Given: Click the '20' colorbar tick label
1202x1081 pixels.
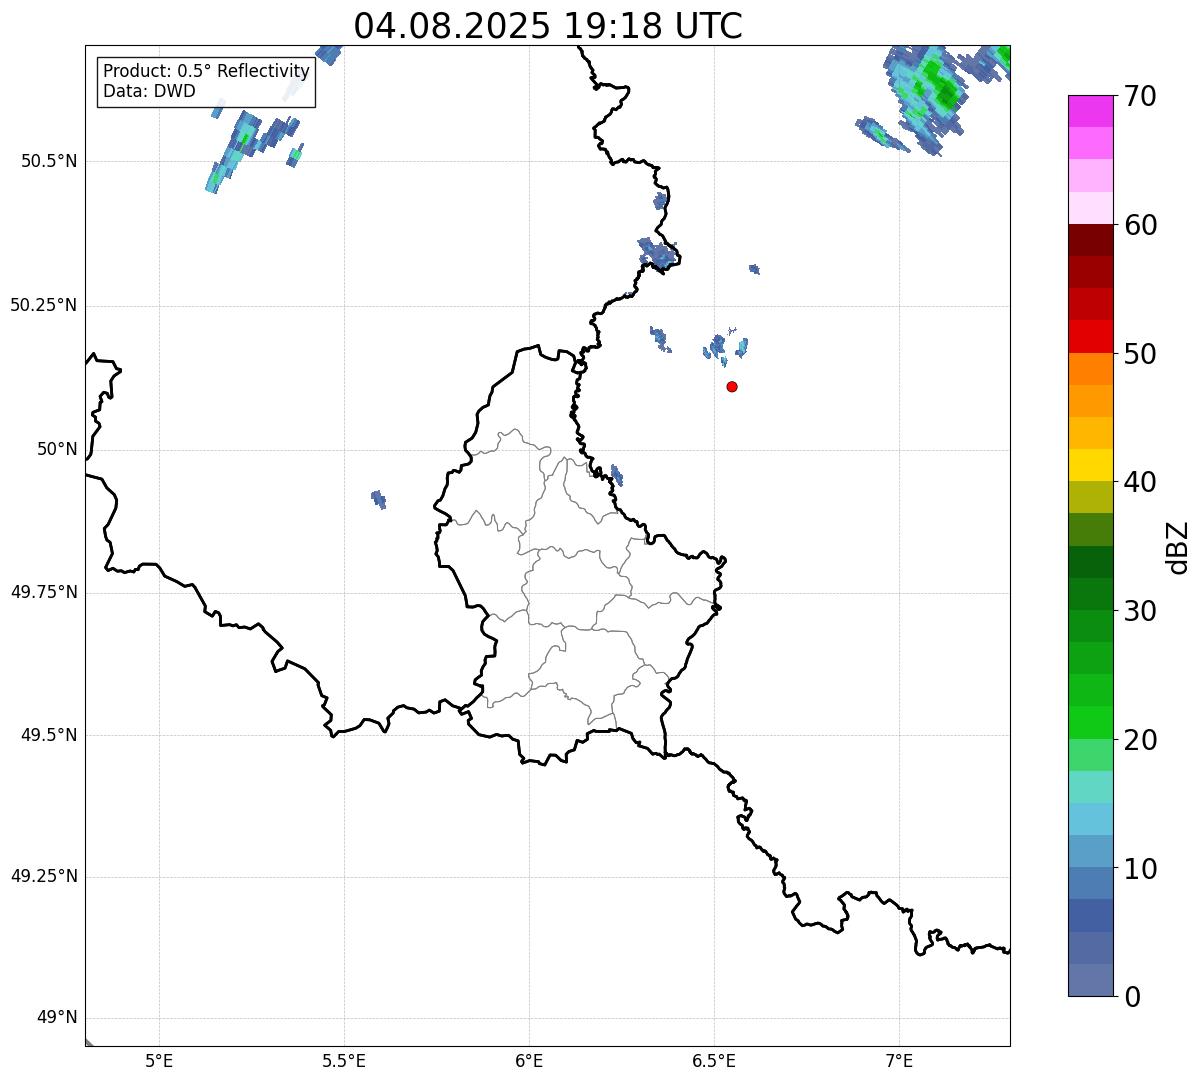Looking at the screenshot, I should tap(1140, 740).
